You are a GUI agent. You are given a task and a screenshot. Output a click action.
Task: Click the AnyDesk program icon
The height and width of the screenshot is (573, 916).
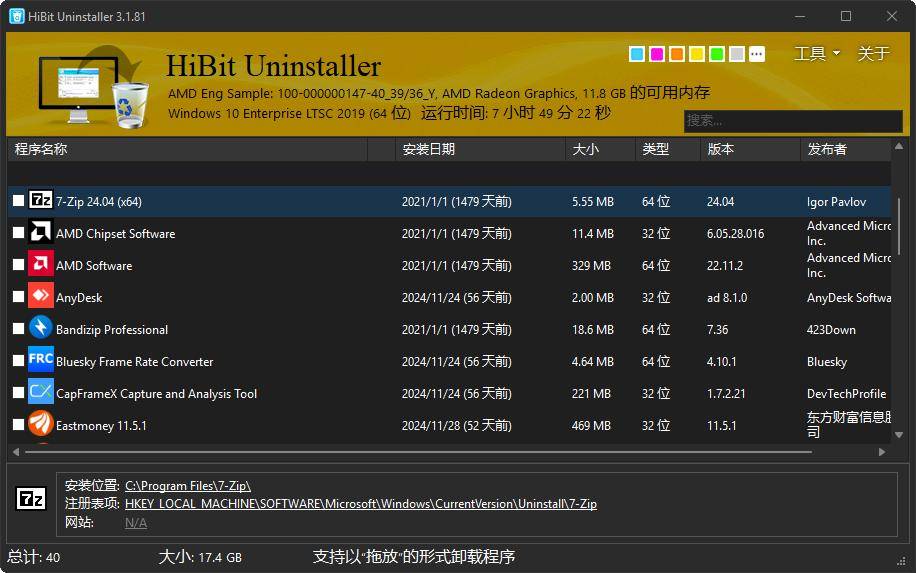[x=41, y=296]
